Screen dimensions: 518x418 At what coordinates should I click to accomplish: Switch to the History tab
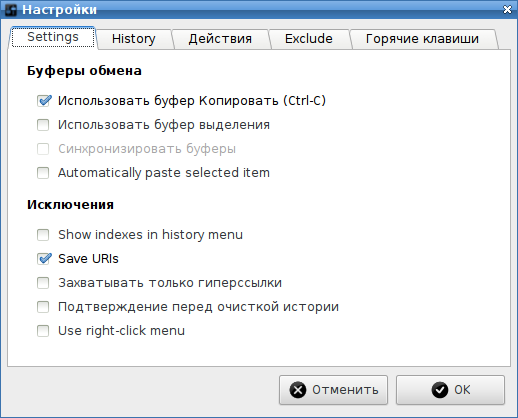coord(134,39)
